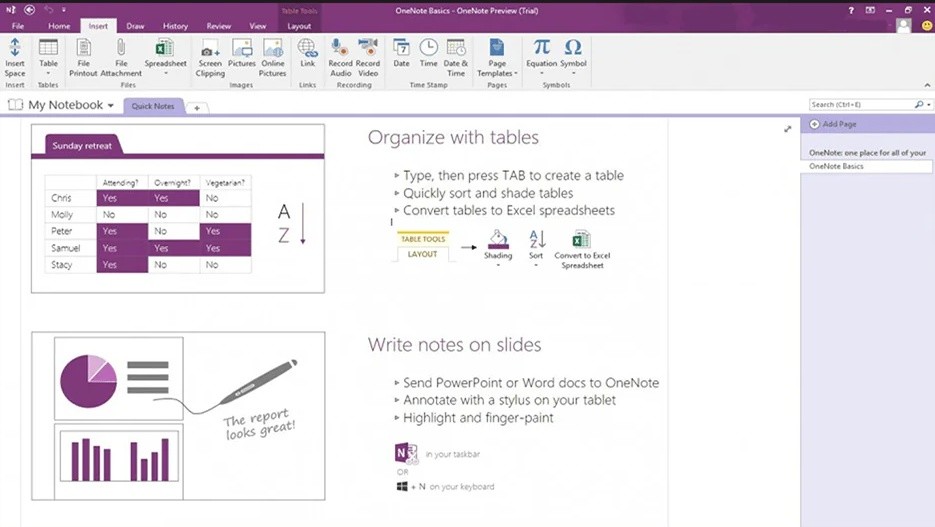935x527 pixels.
Task: Switch to the Review tab
Action: pyautogui.click(x=219, y=26)
